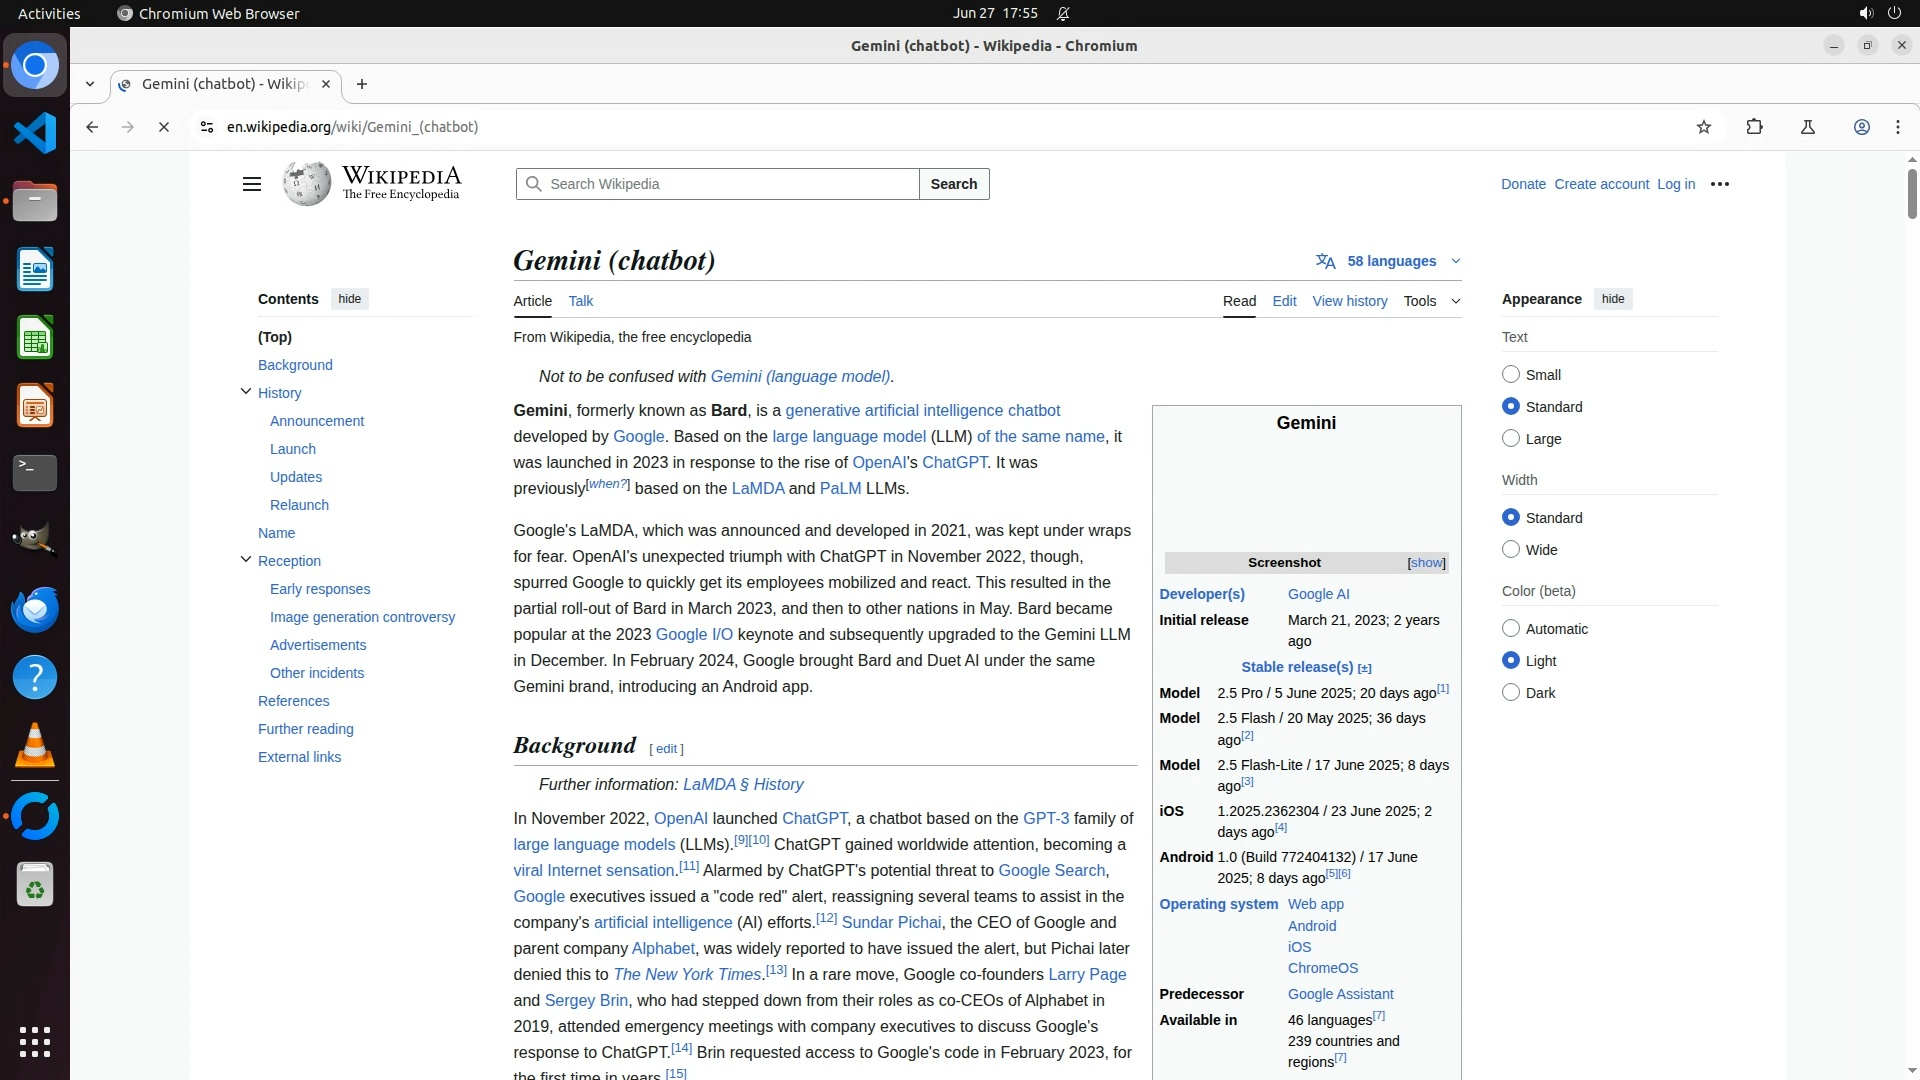Switch to the Talk tab
1920x1080 pixels.
[580, 301]
